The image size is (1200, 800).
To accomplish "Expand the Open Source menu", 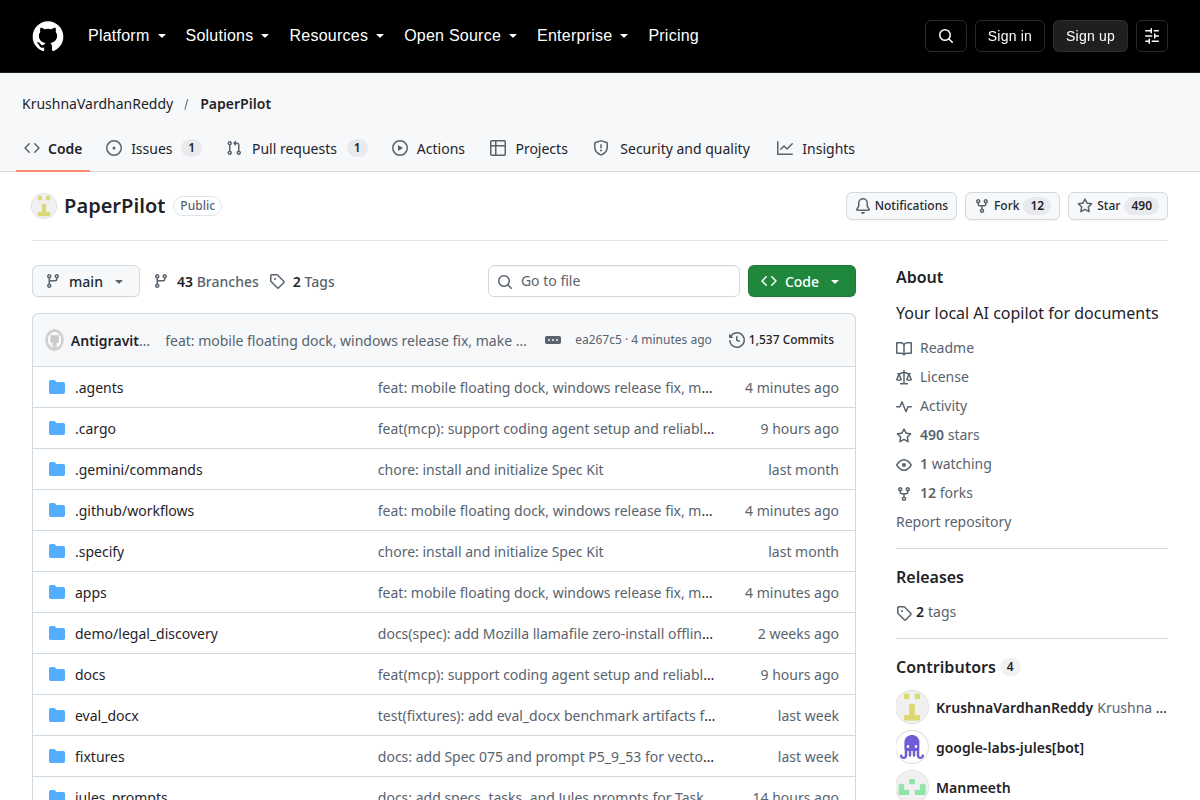I will pos(460,36).
